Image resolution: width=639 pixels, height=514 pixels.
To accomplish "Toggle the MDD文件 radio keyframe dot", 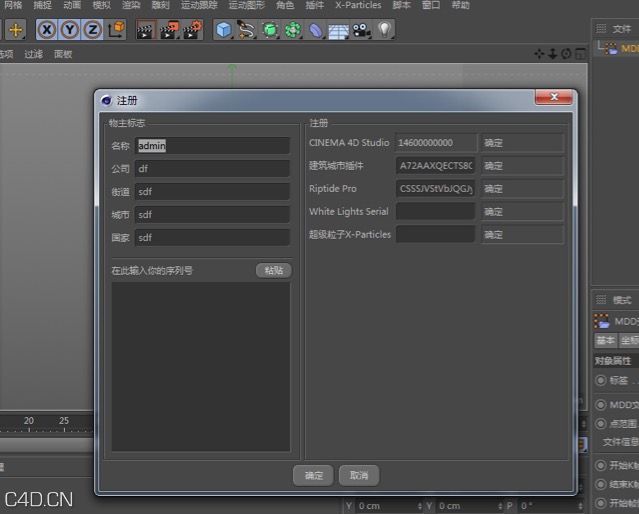I will pos(600,405).
